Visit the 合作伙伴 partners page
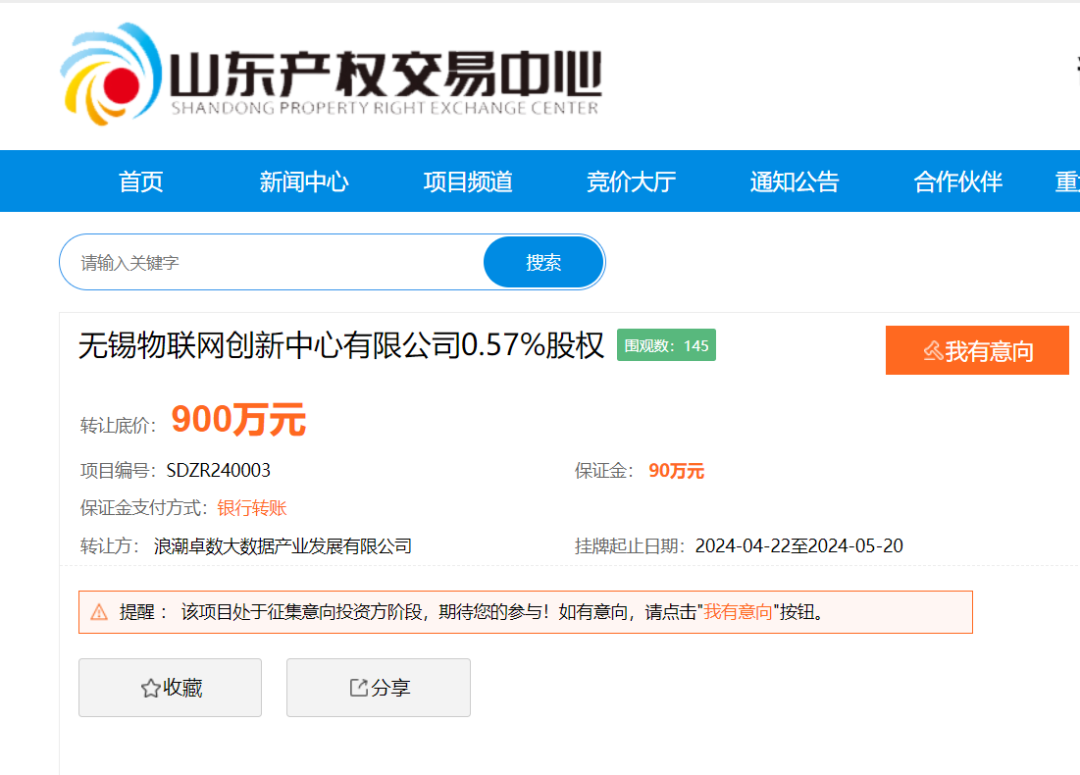 (956, 181)
